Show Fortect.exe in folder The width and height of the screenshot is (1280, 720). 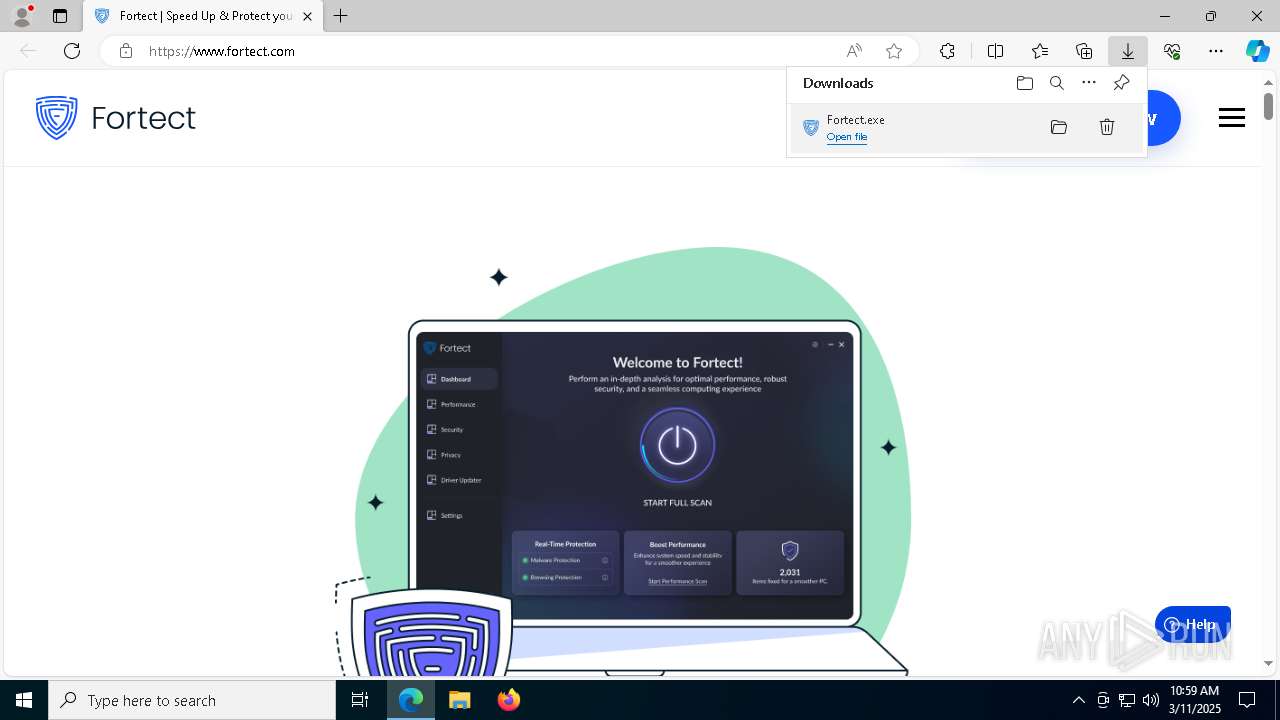point(1059,127)
